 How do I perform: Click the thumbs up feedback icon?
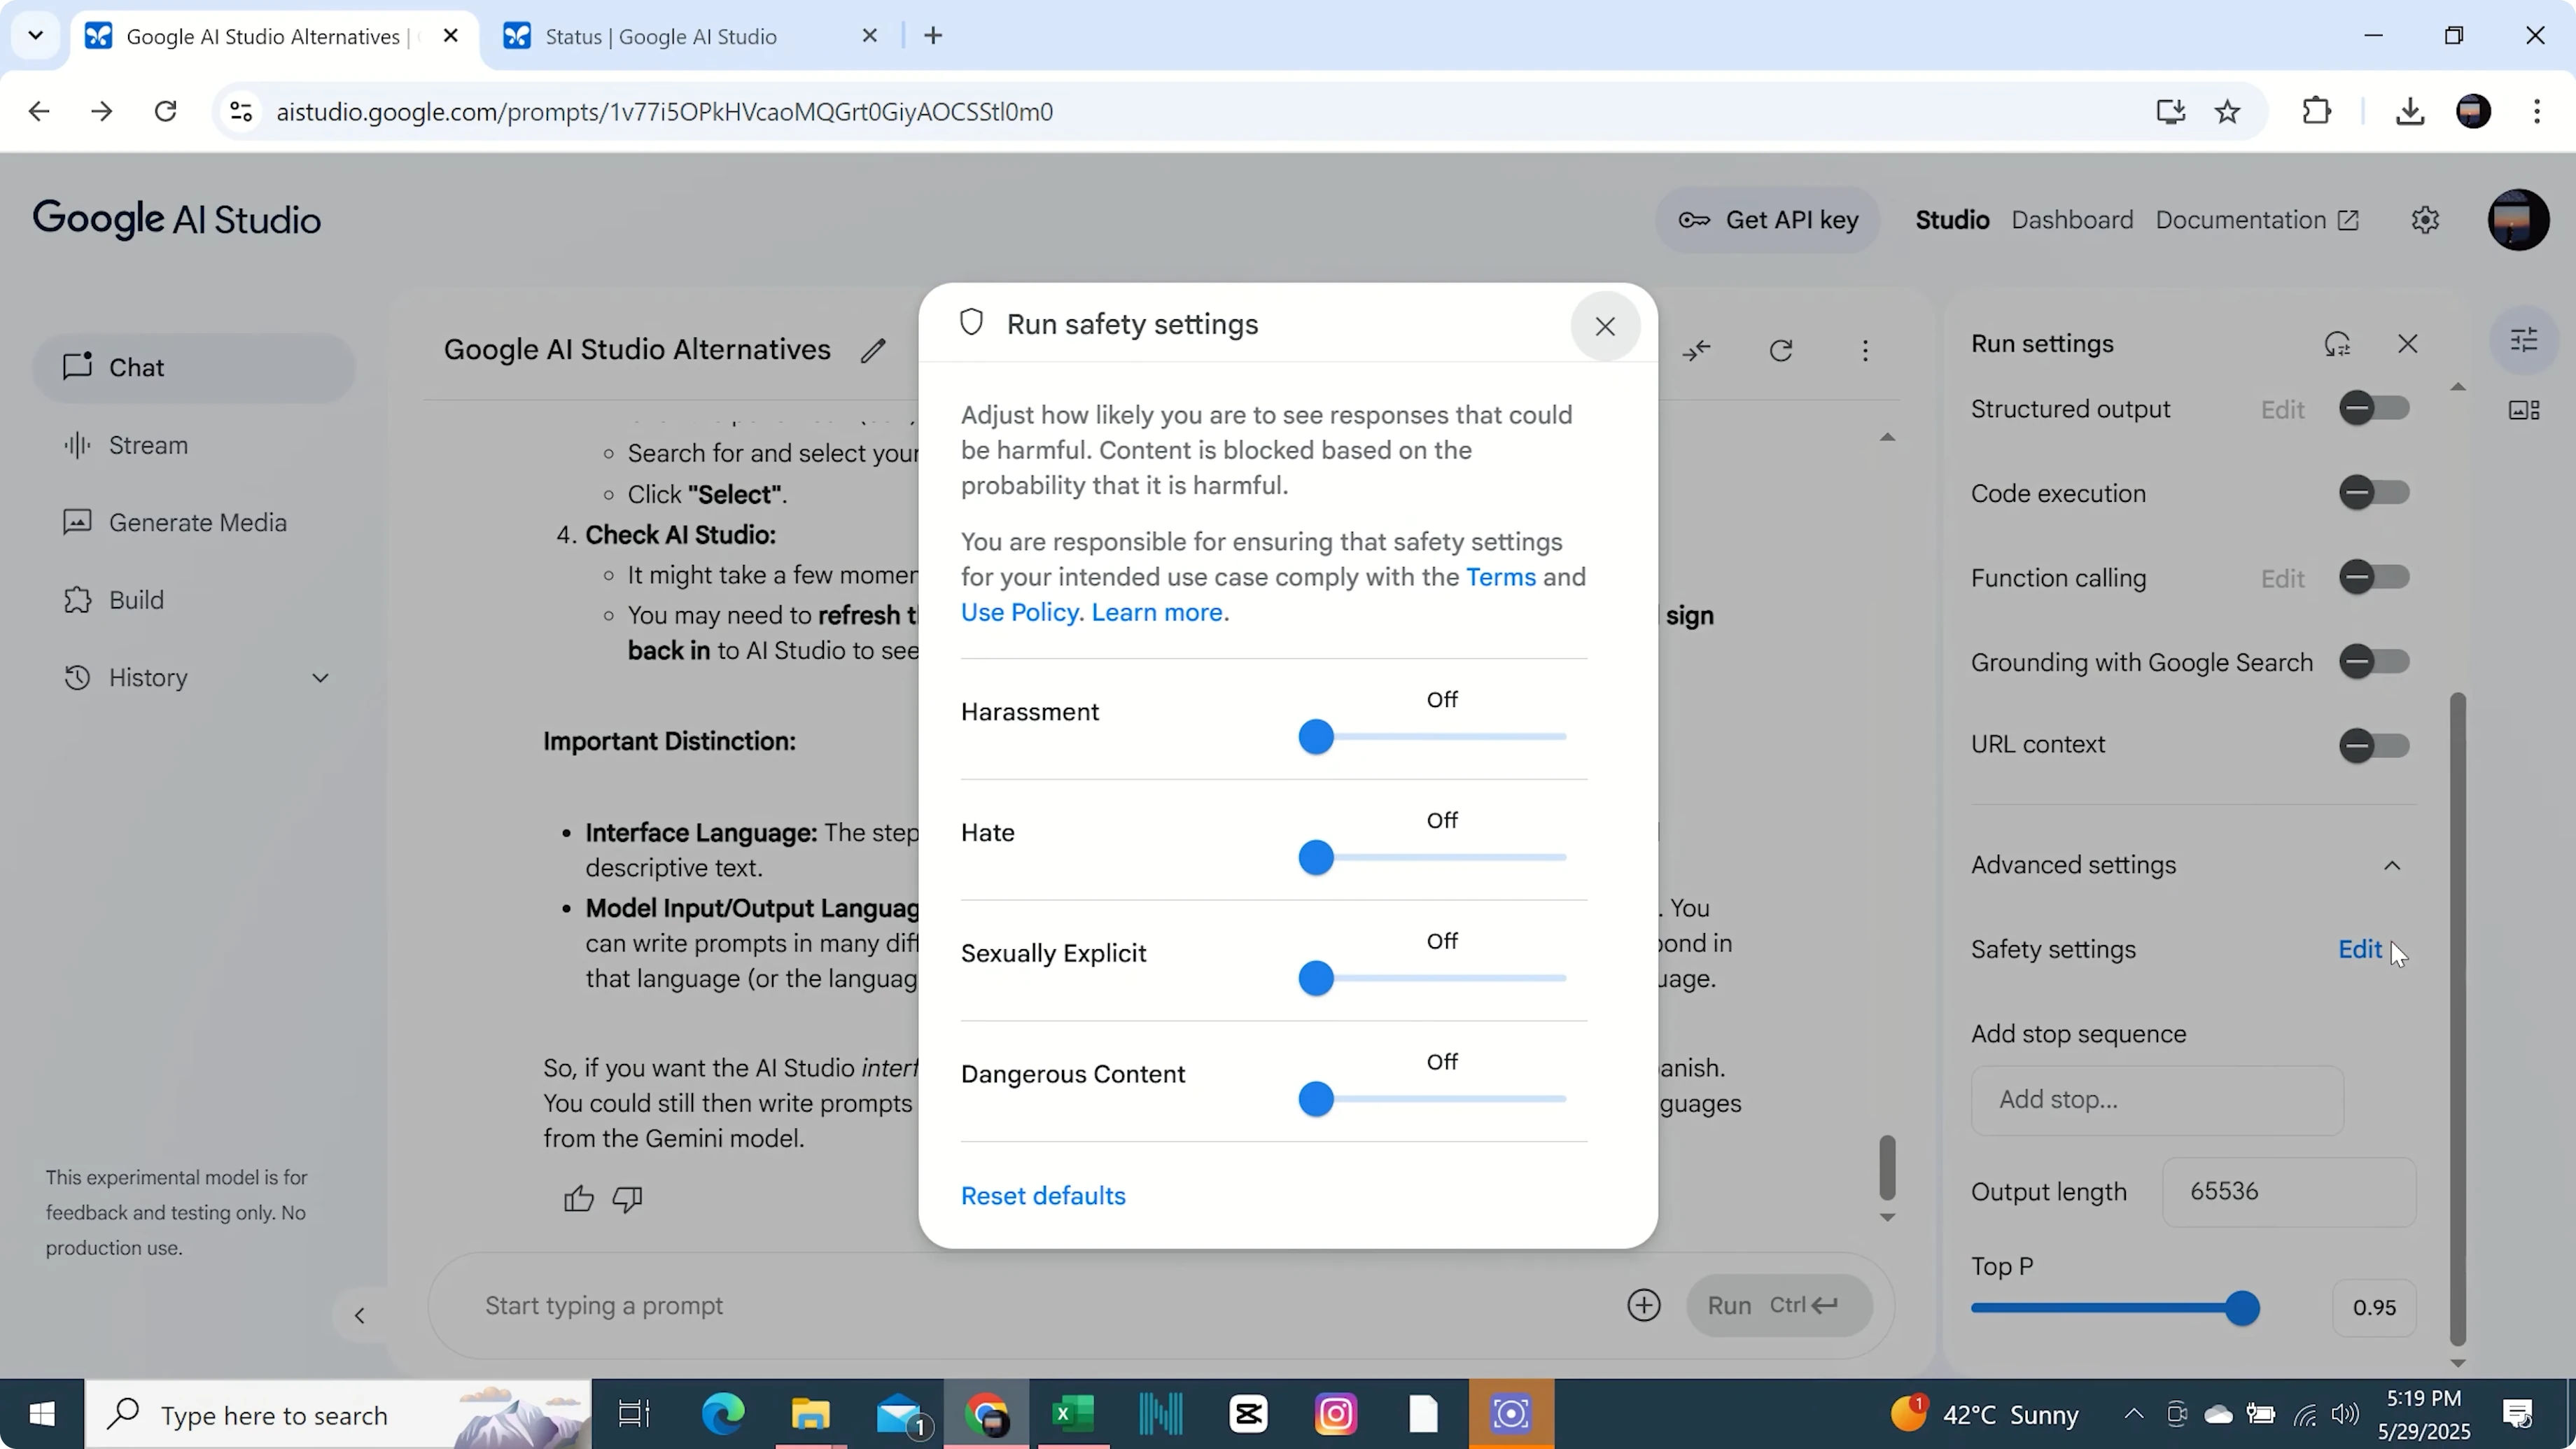pos(578,1198)
